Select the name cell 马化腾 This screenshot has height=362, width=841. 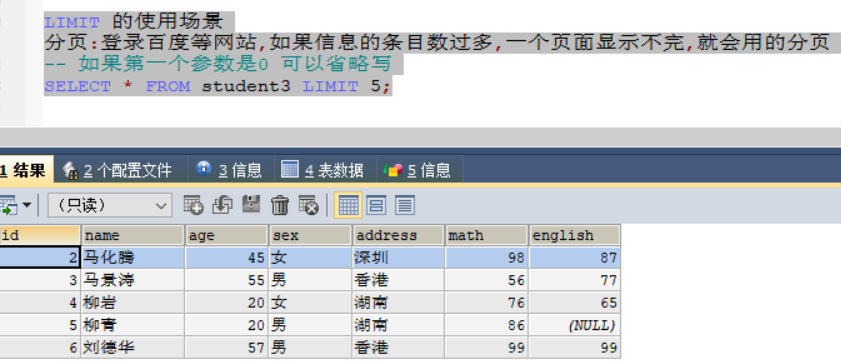tap(133, 258)
